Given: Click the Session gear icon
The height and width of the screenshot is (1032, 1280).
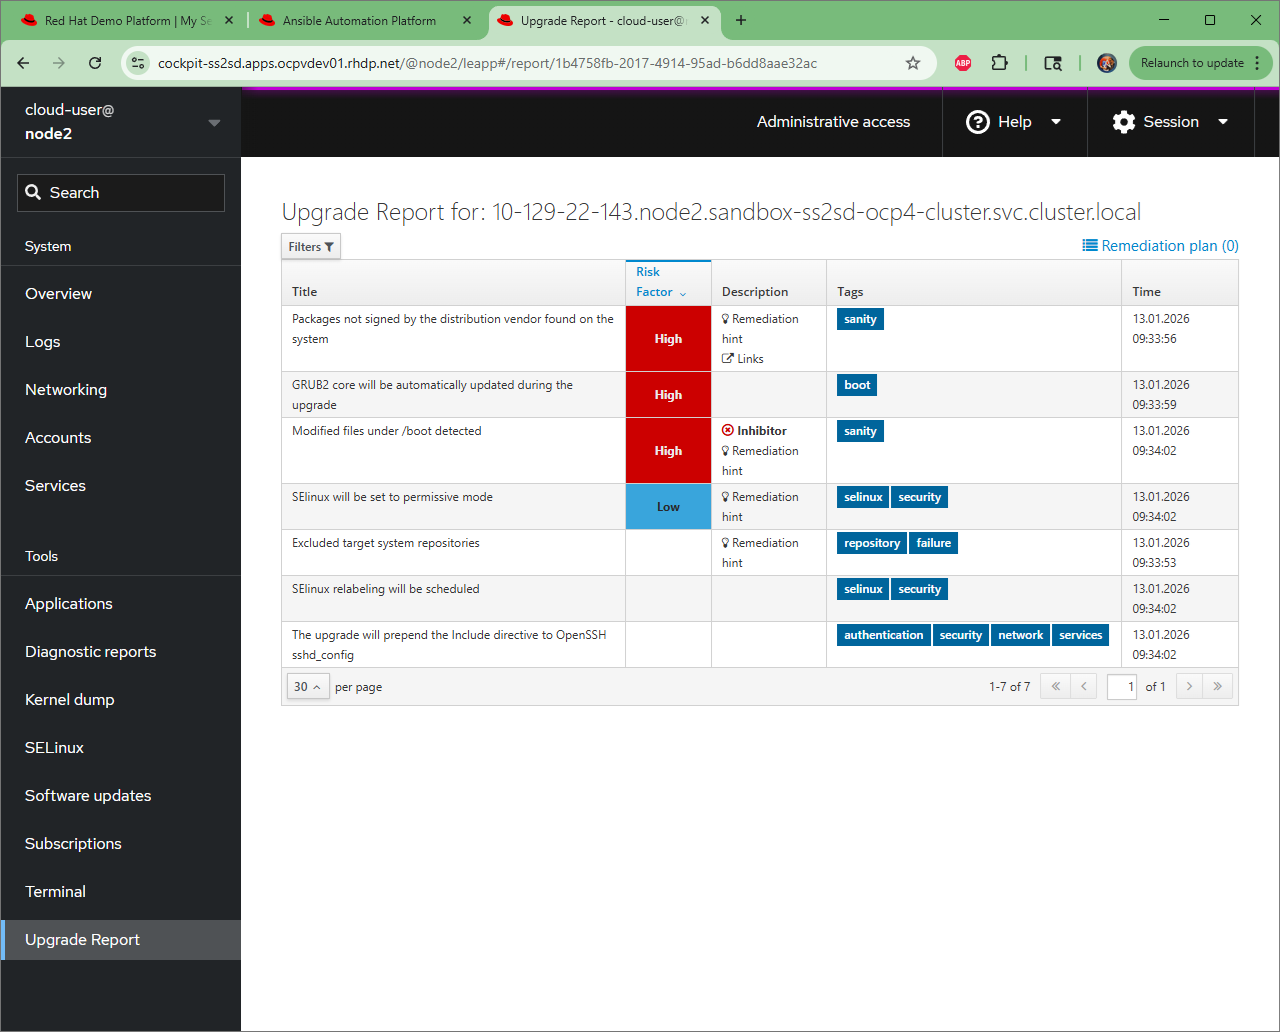Looking at the screenshot, I should pos(1124,122).
